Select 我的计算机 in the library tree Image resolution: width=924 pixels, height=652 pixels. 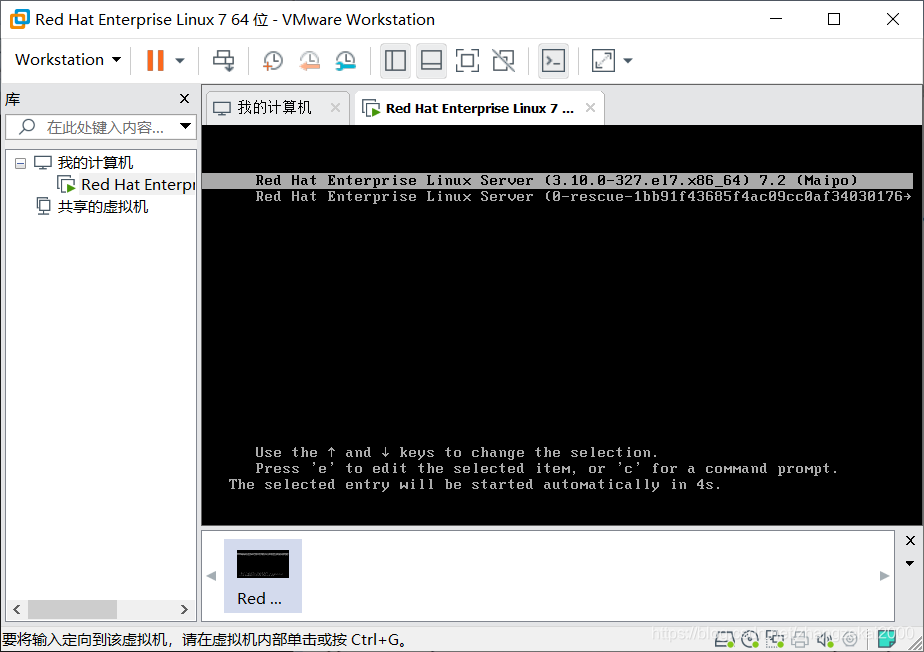pyautogui.click(x=95, y=162)
